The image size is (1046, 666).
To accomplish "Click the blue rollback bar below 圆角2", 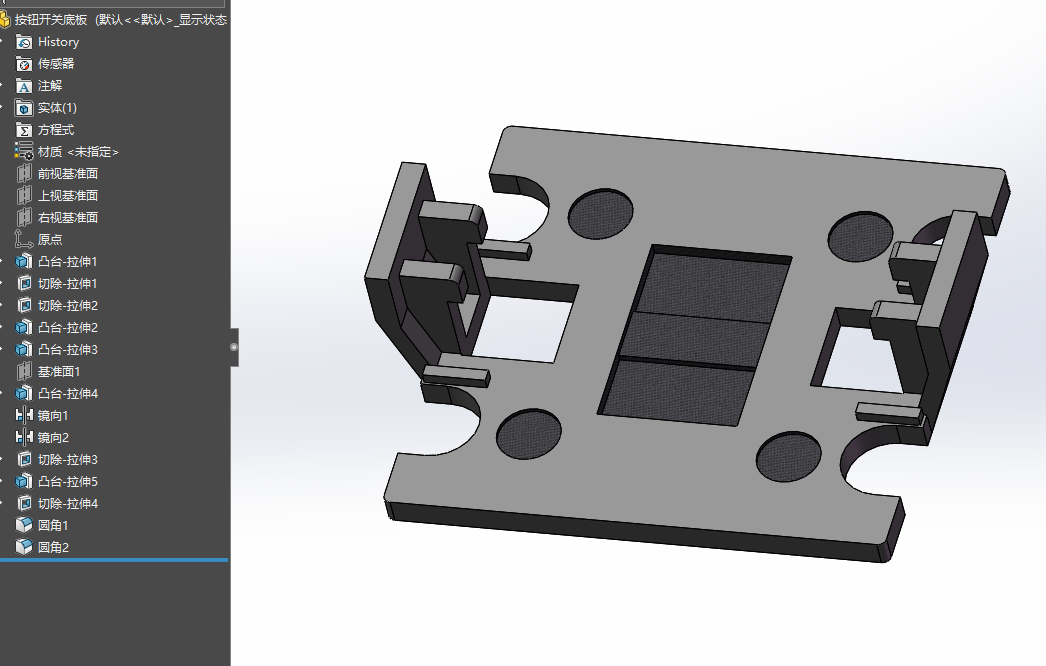I will (x=114, y=560).
